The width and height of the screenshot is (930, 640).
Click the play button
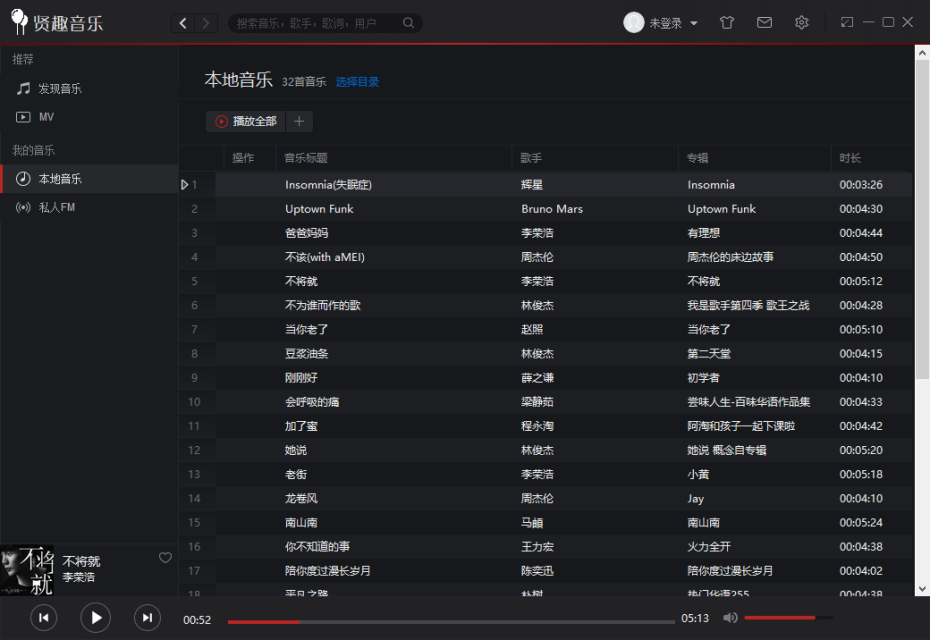[95, 617]
